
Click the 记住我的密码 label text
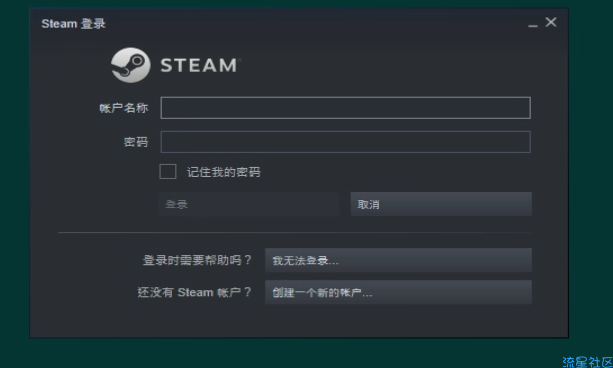223,172
